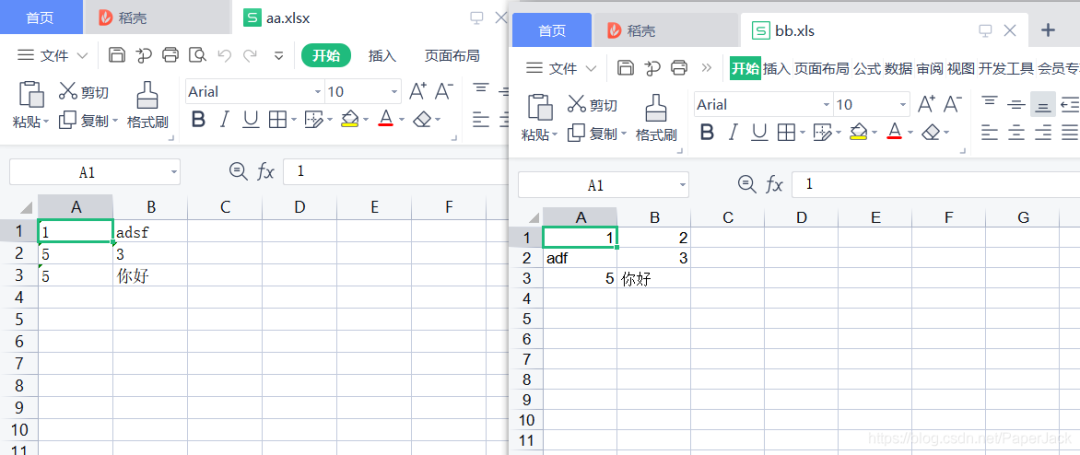Viewport: 1080px width, 455px height.
Task: Click 格式刷 in bb.xls window
Action: [x=656, y=117]
